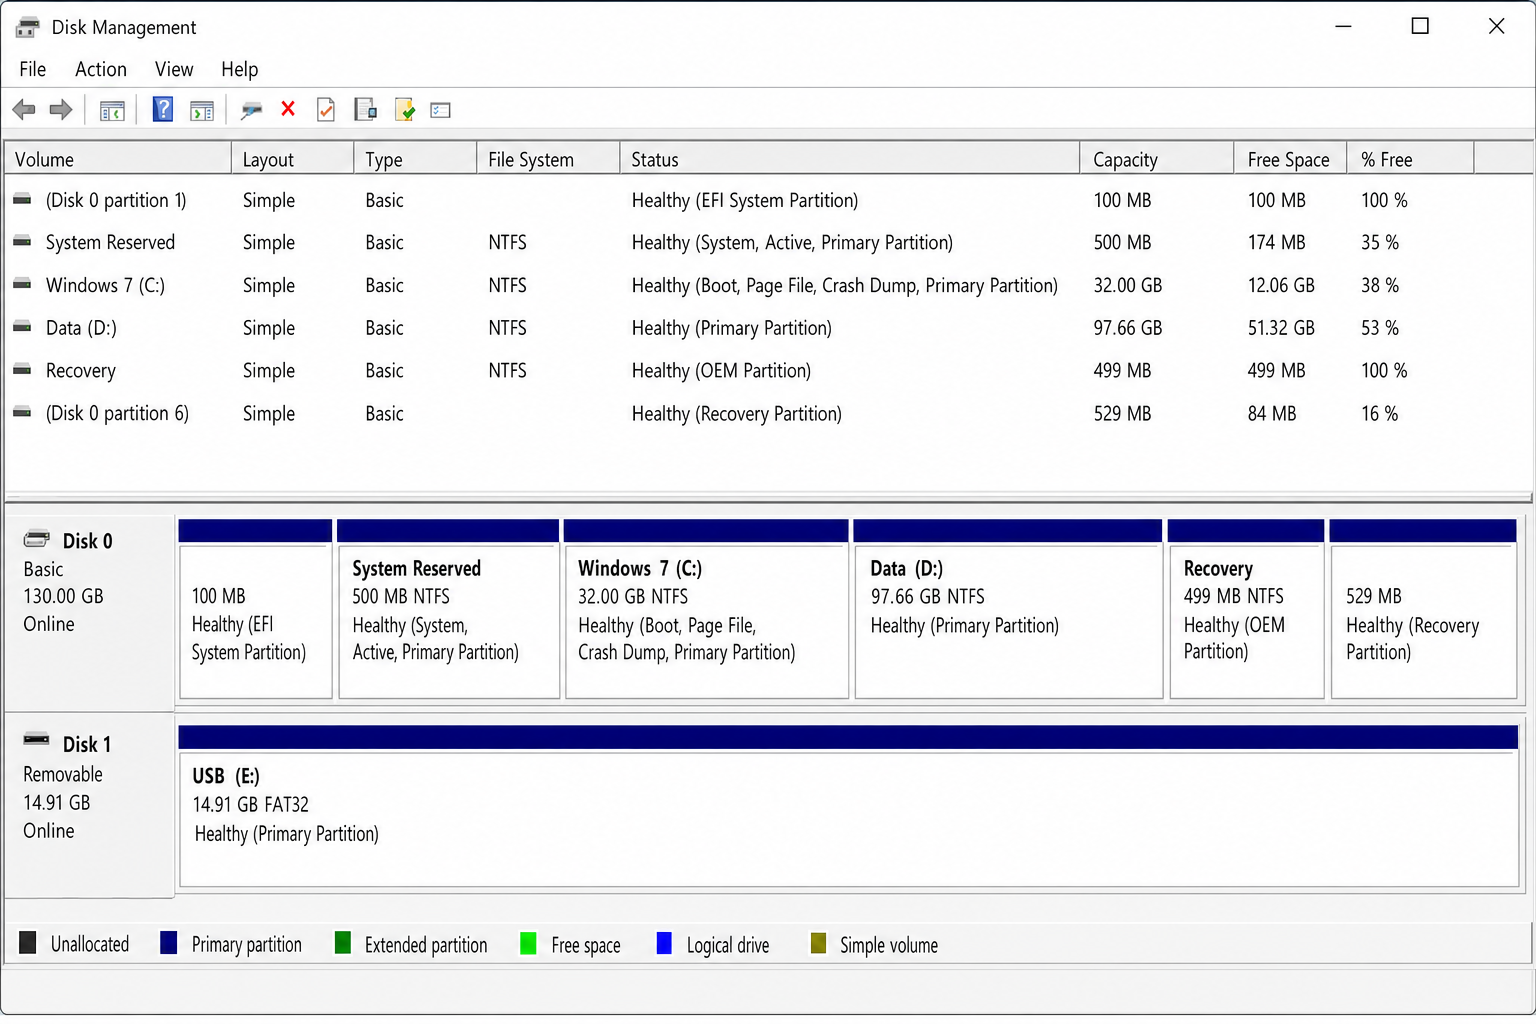Click the Back arrow toolbar icon
Image resolution: width=1536 pixels, height=1024 pixels.
click(x=24, y=110)
